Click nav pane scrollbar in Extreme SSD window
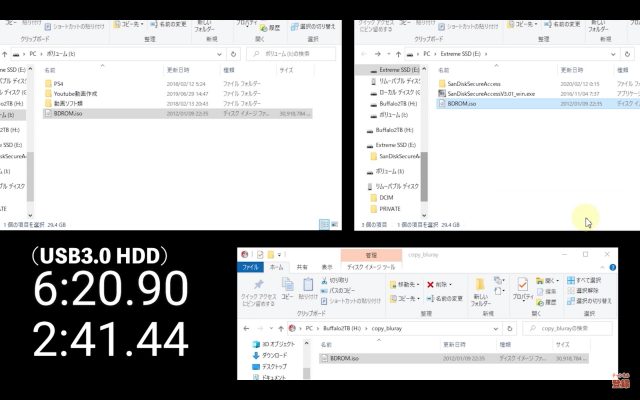640x400 pixels. pyautogui.click(x=424, y=176)
